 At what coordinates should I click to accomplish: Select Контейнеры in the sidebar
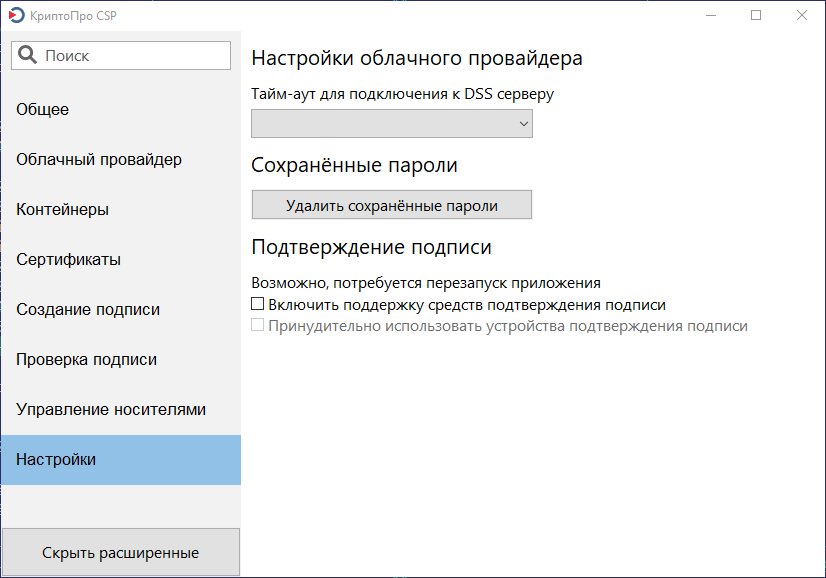(121, 209)
